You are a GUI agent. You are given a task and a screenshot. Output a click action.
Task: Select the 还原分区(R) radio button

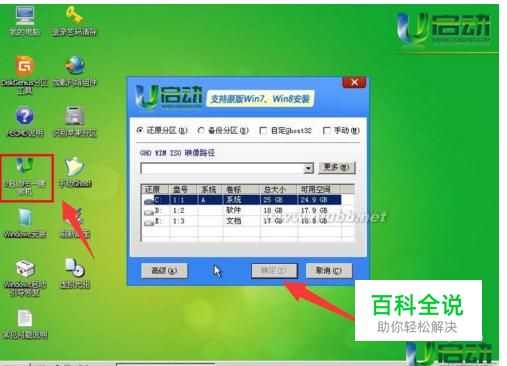140,130
